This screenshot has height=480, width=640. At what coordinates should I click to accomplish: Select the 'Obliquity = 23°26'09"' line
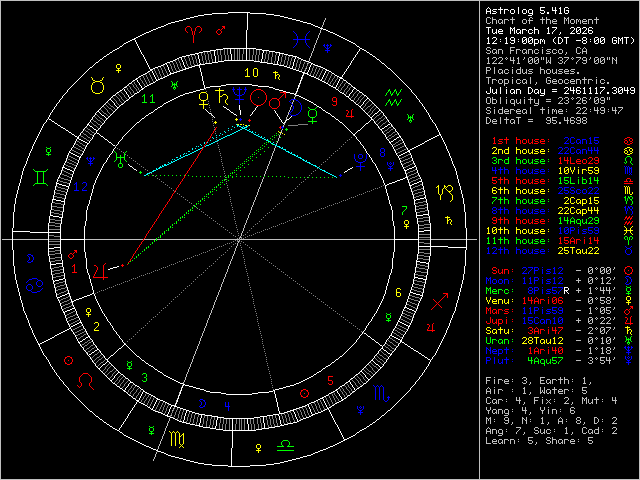point(548,101)
